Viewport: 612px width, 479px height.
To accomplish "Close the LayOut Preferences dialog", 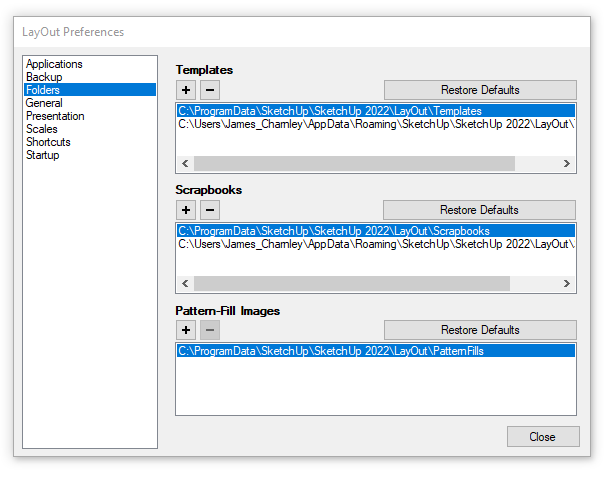I will (542, 437).
